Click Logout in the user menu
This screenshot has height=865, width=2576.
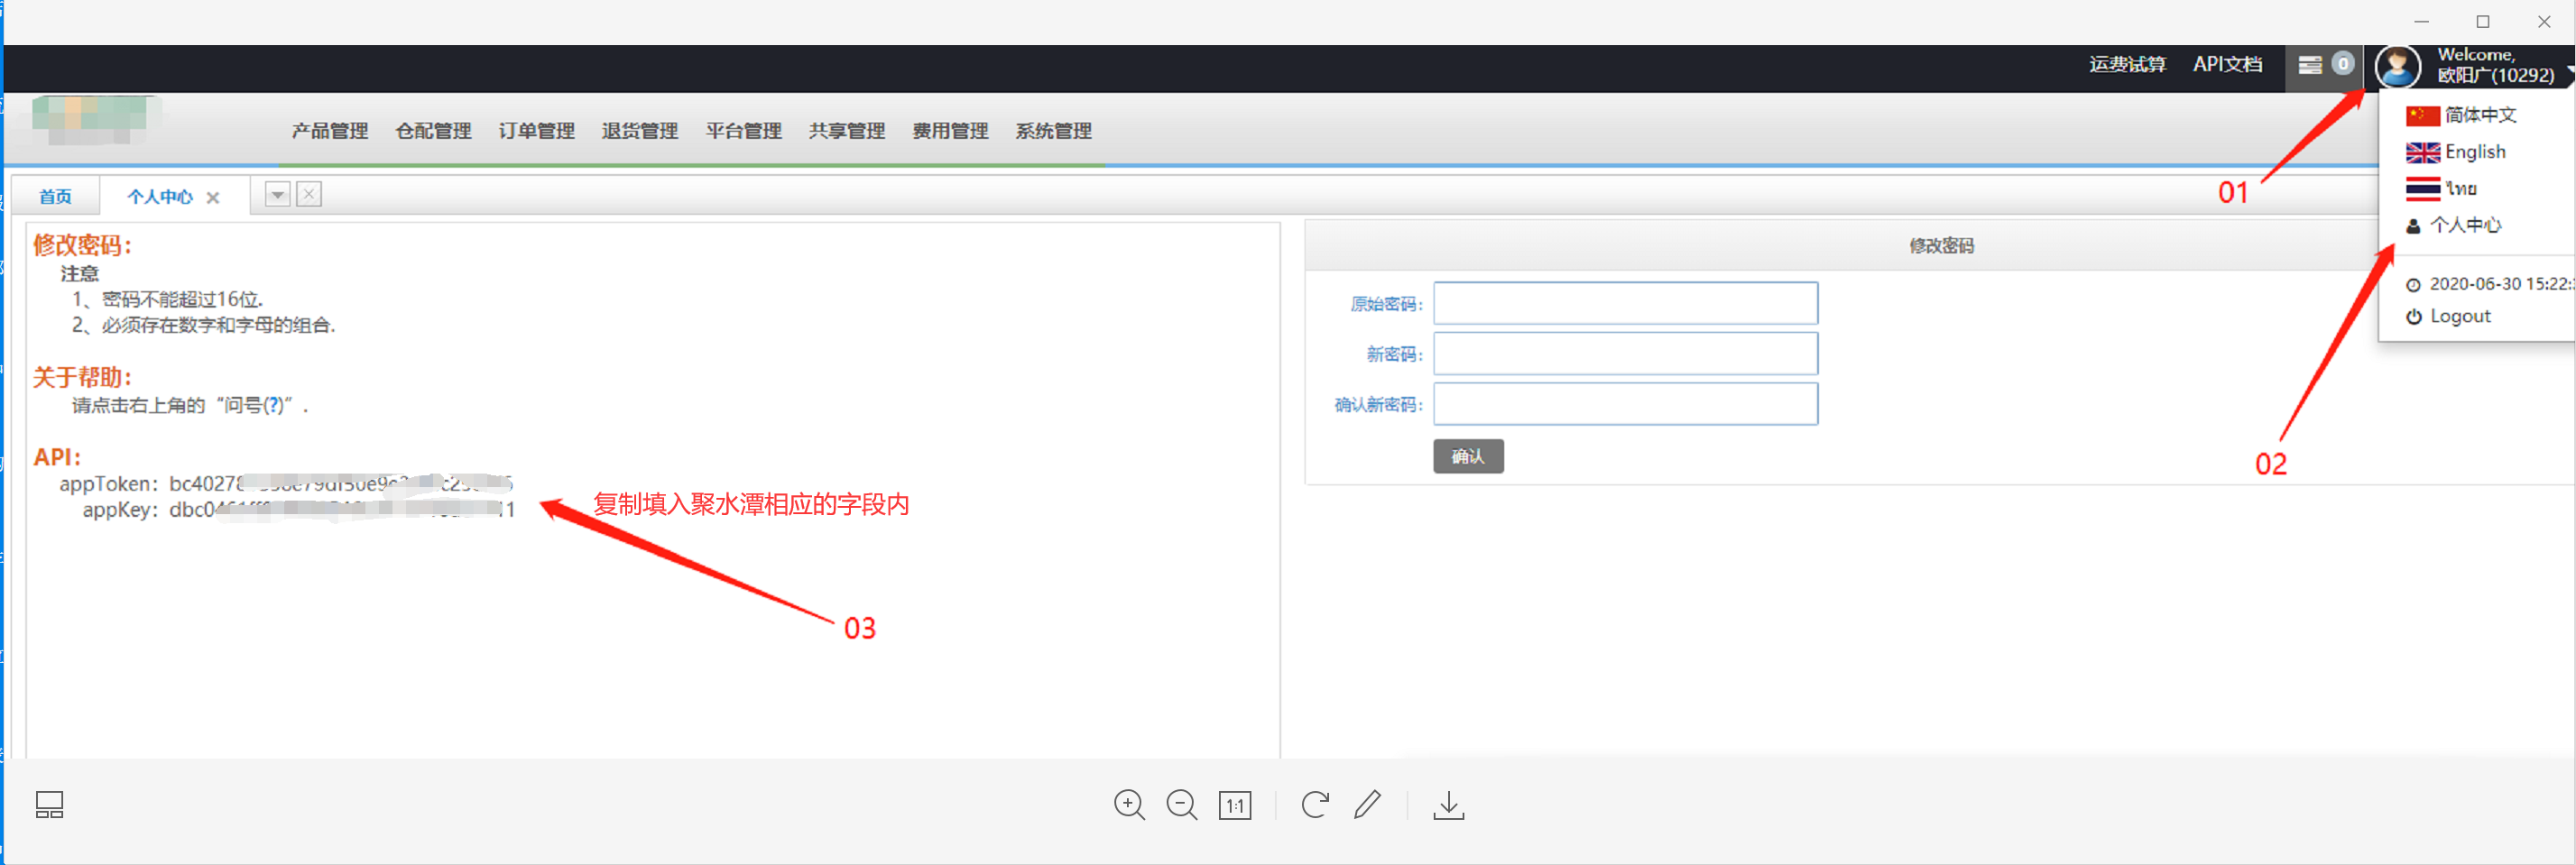(x=2459, y=316)
